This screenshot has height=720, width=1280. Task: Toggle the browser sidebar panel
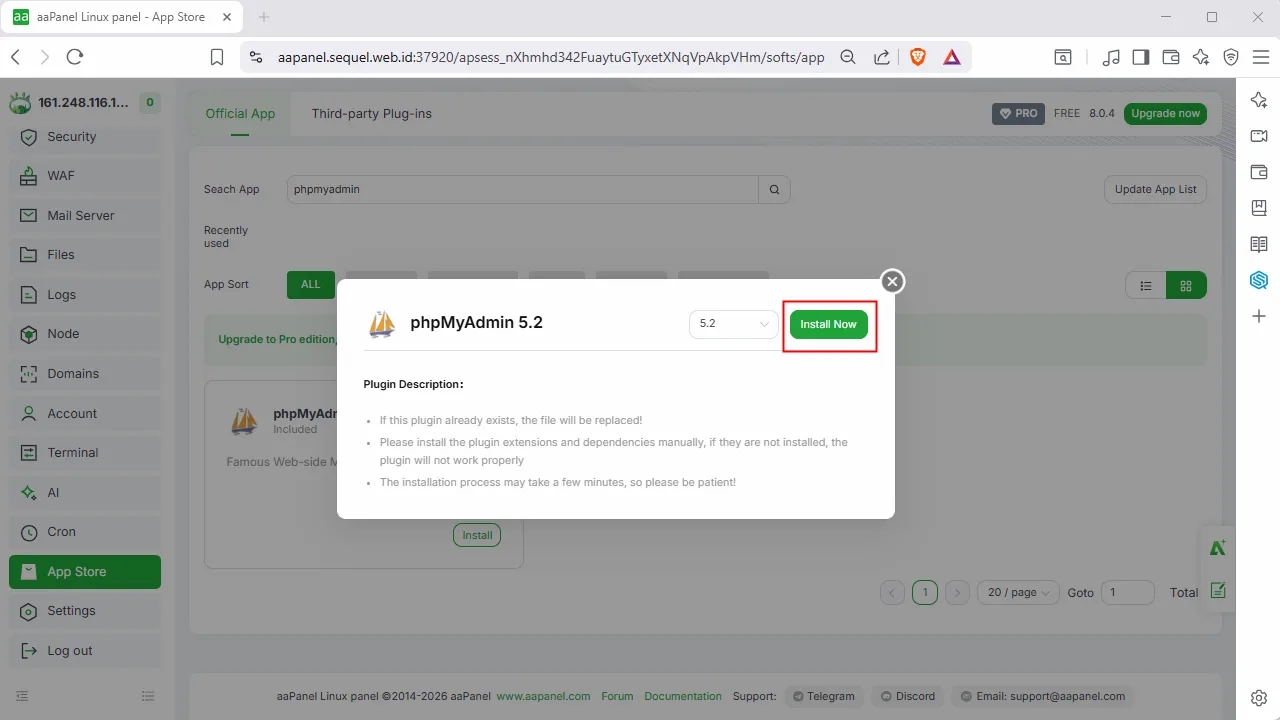coord(1140,57)
